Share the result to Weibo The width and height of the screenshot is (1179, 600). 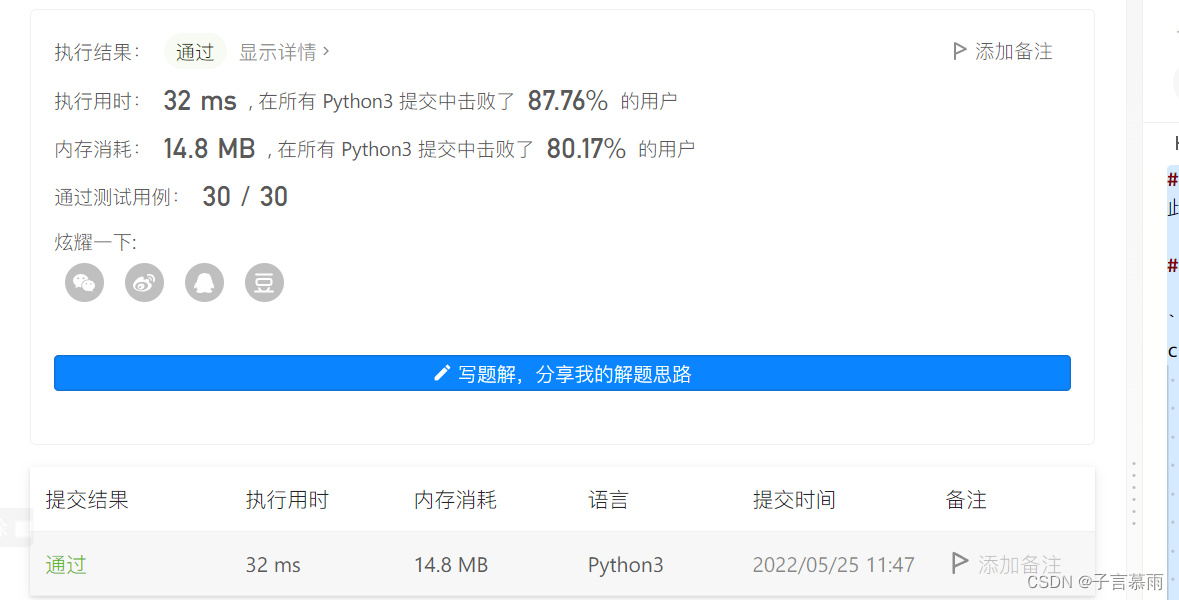pos(144,282)
